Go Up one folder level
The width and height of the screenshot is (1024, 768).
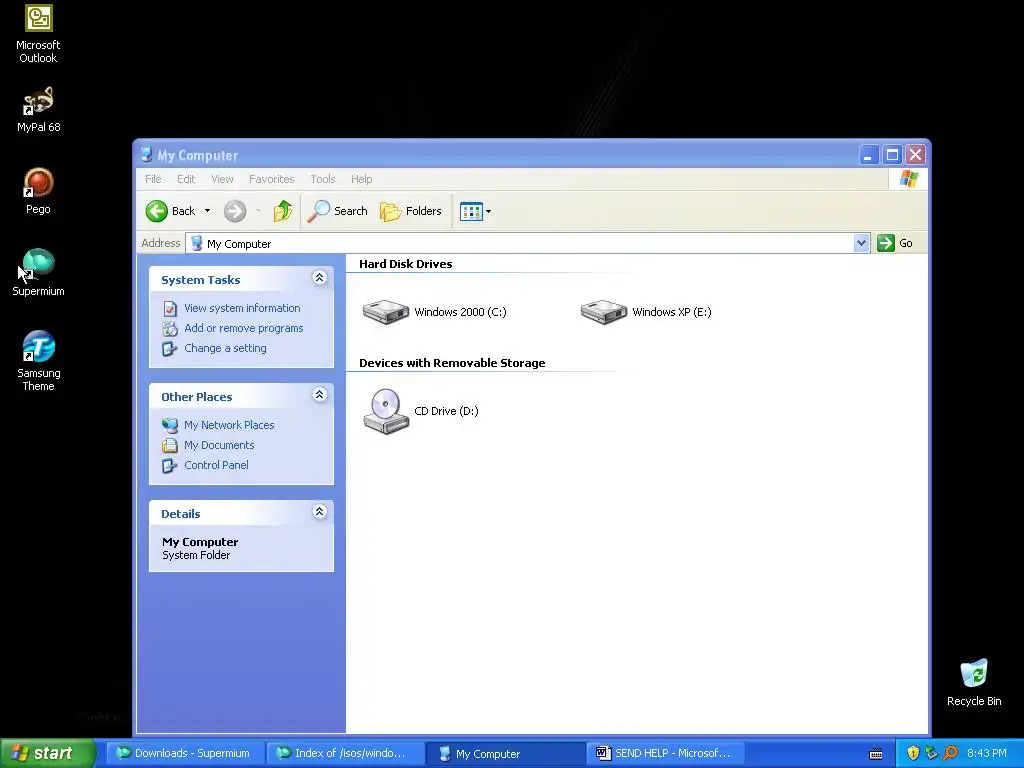coord(282,211)
